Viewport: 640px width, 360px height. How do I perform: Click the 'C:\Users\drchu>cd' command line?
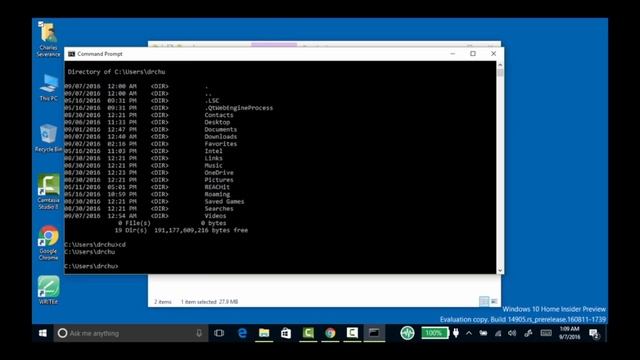click(x=95, y=244)
